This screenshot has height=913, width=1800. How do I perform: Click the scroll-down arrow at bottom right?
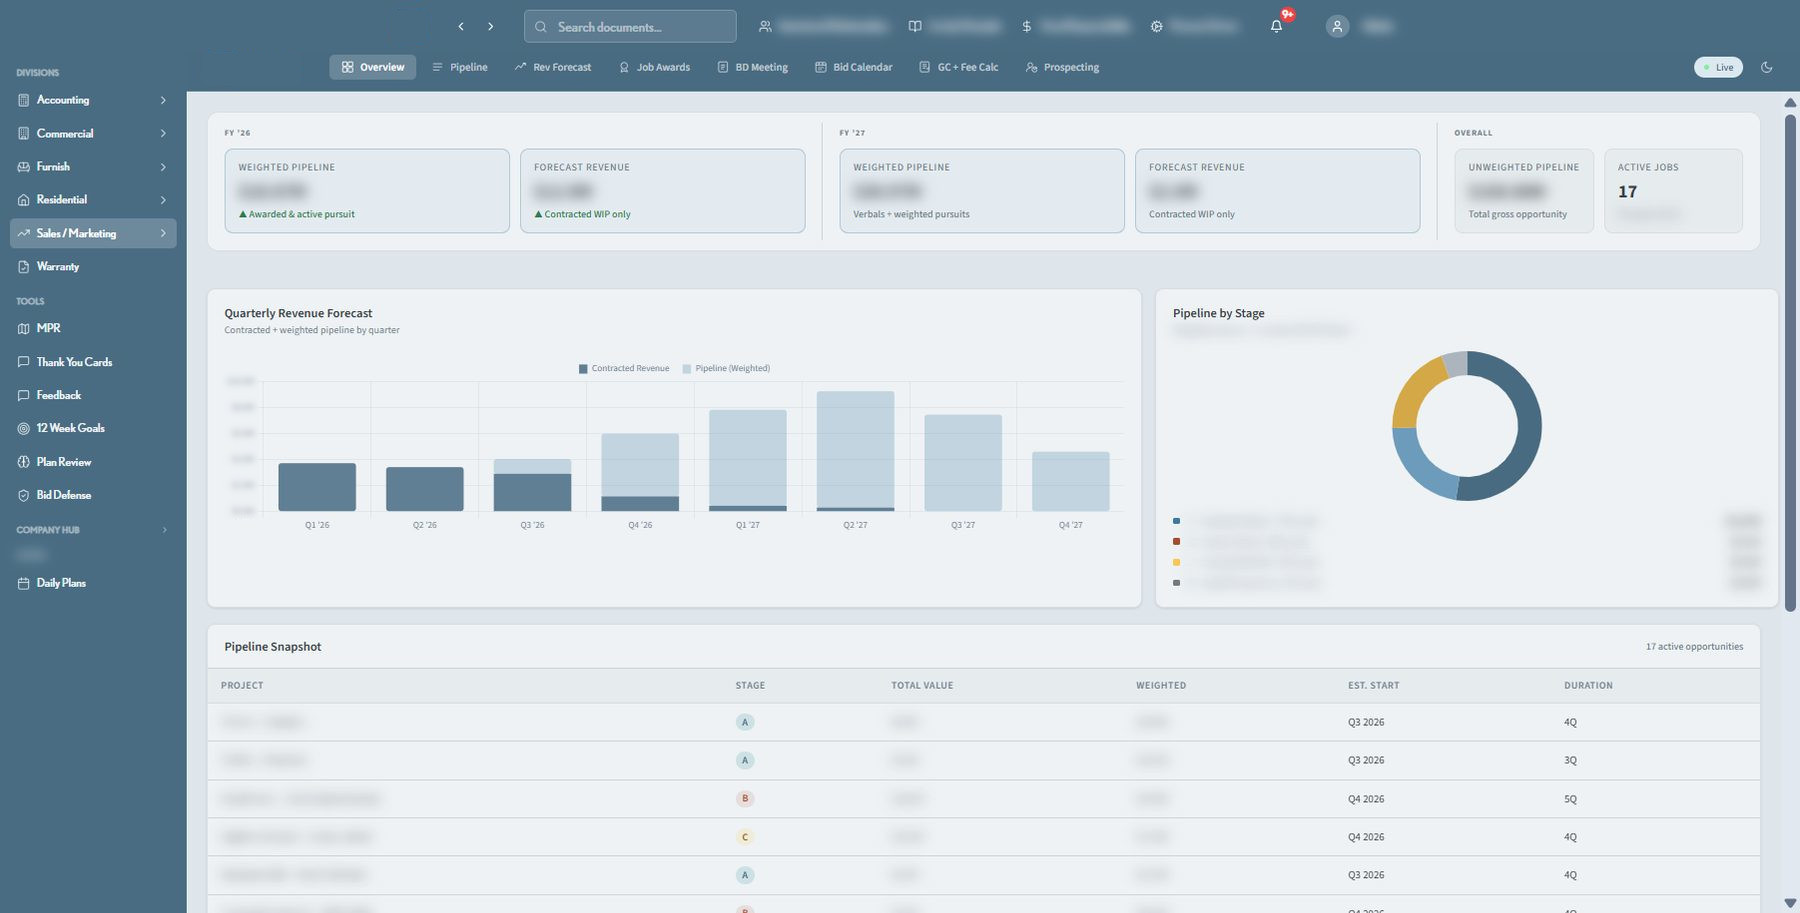pos(1790,903)
